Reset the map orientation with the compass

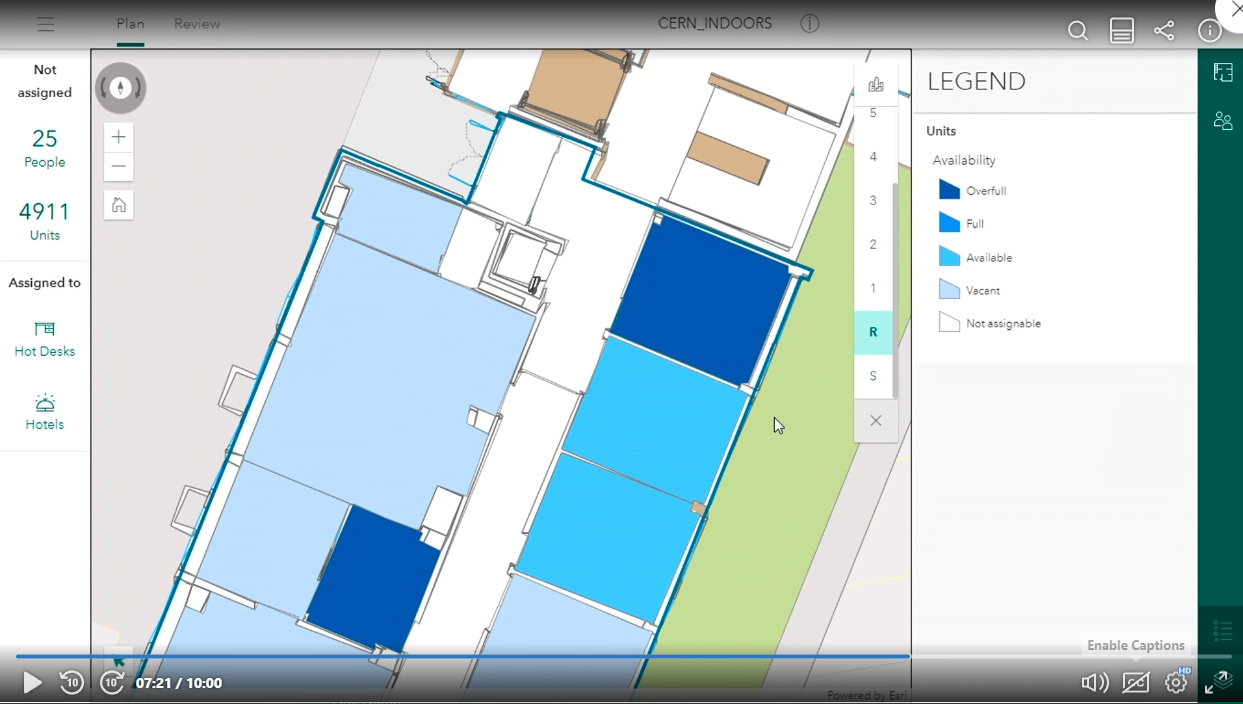(120, 88)
